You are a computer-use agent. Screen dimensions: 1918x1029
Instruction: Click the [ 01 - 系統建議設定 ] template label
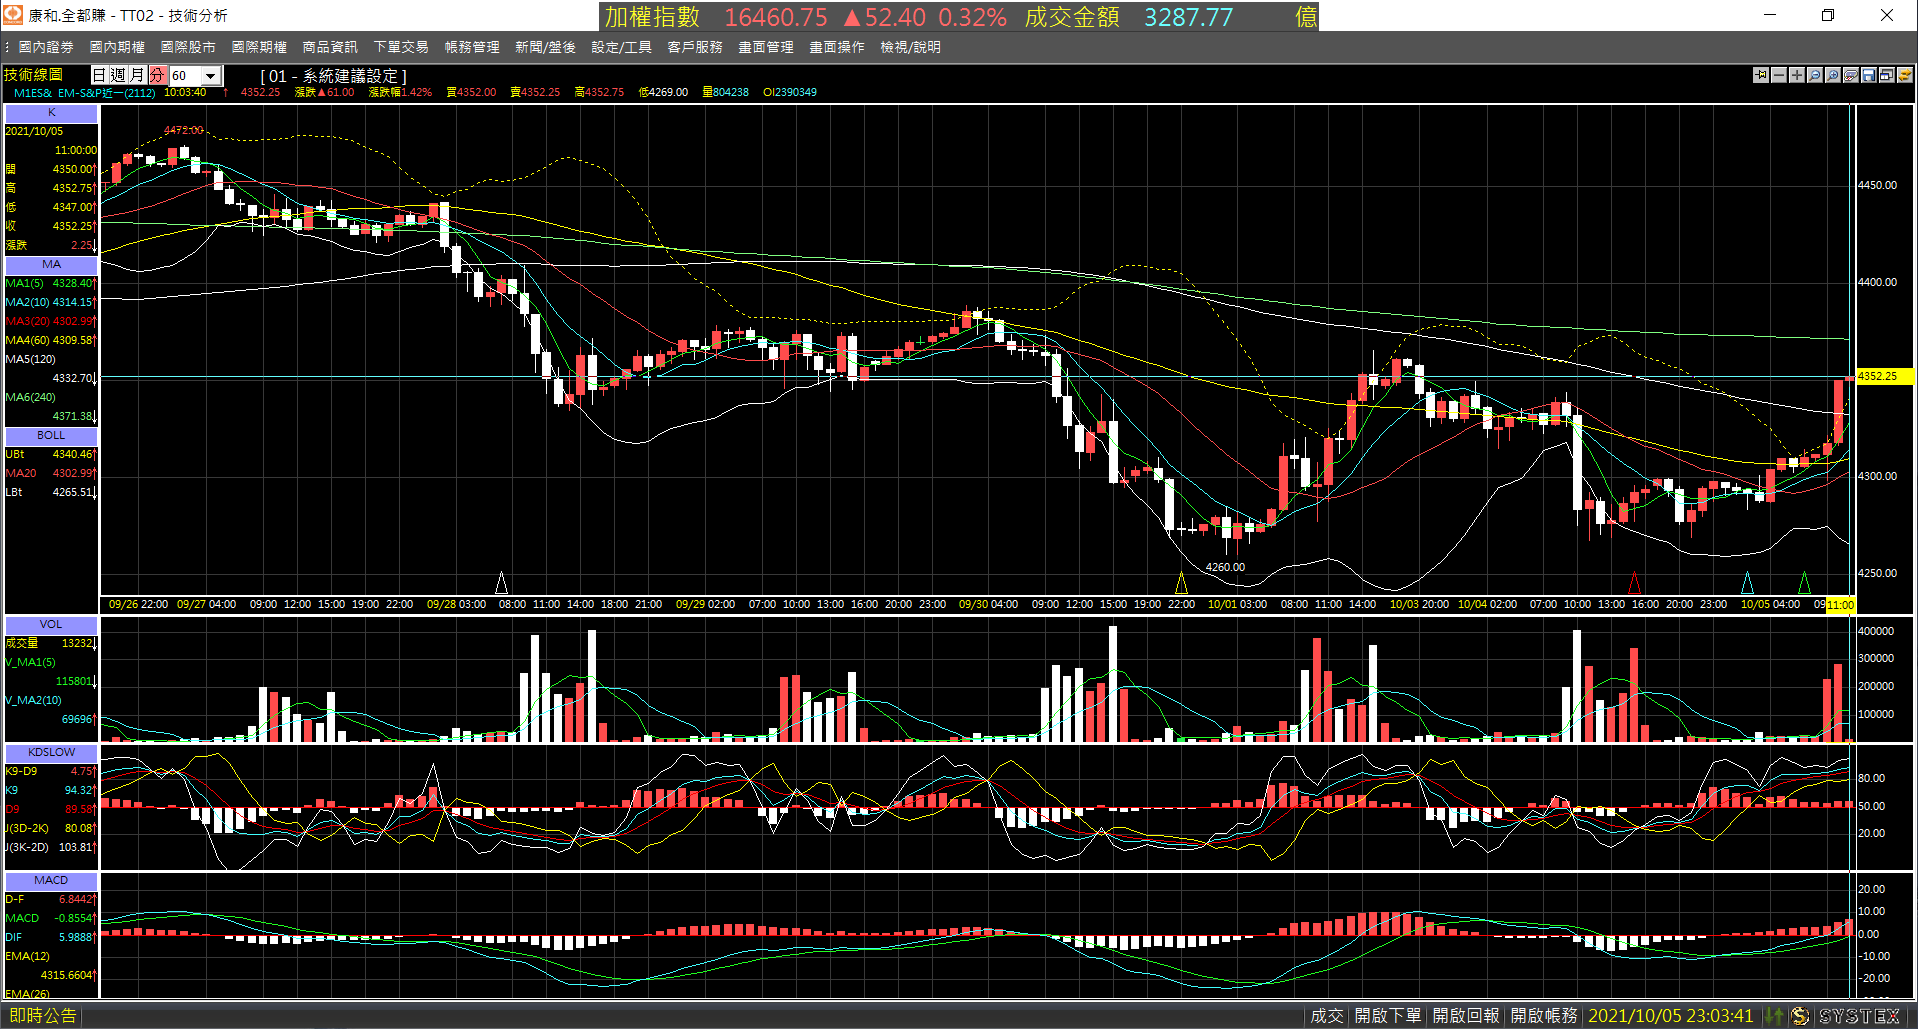(x=333, y=76)
